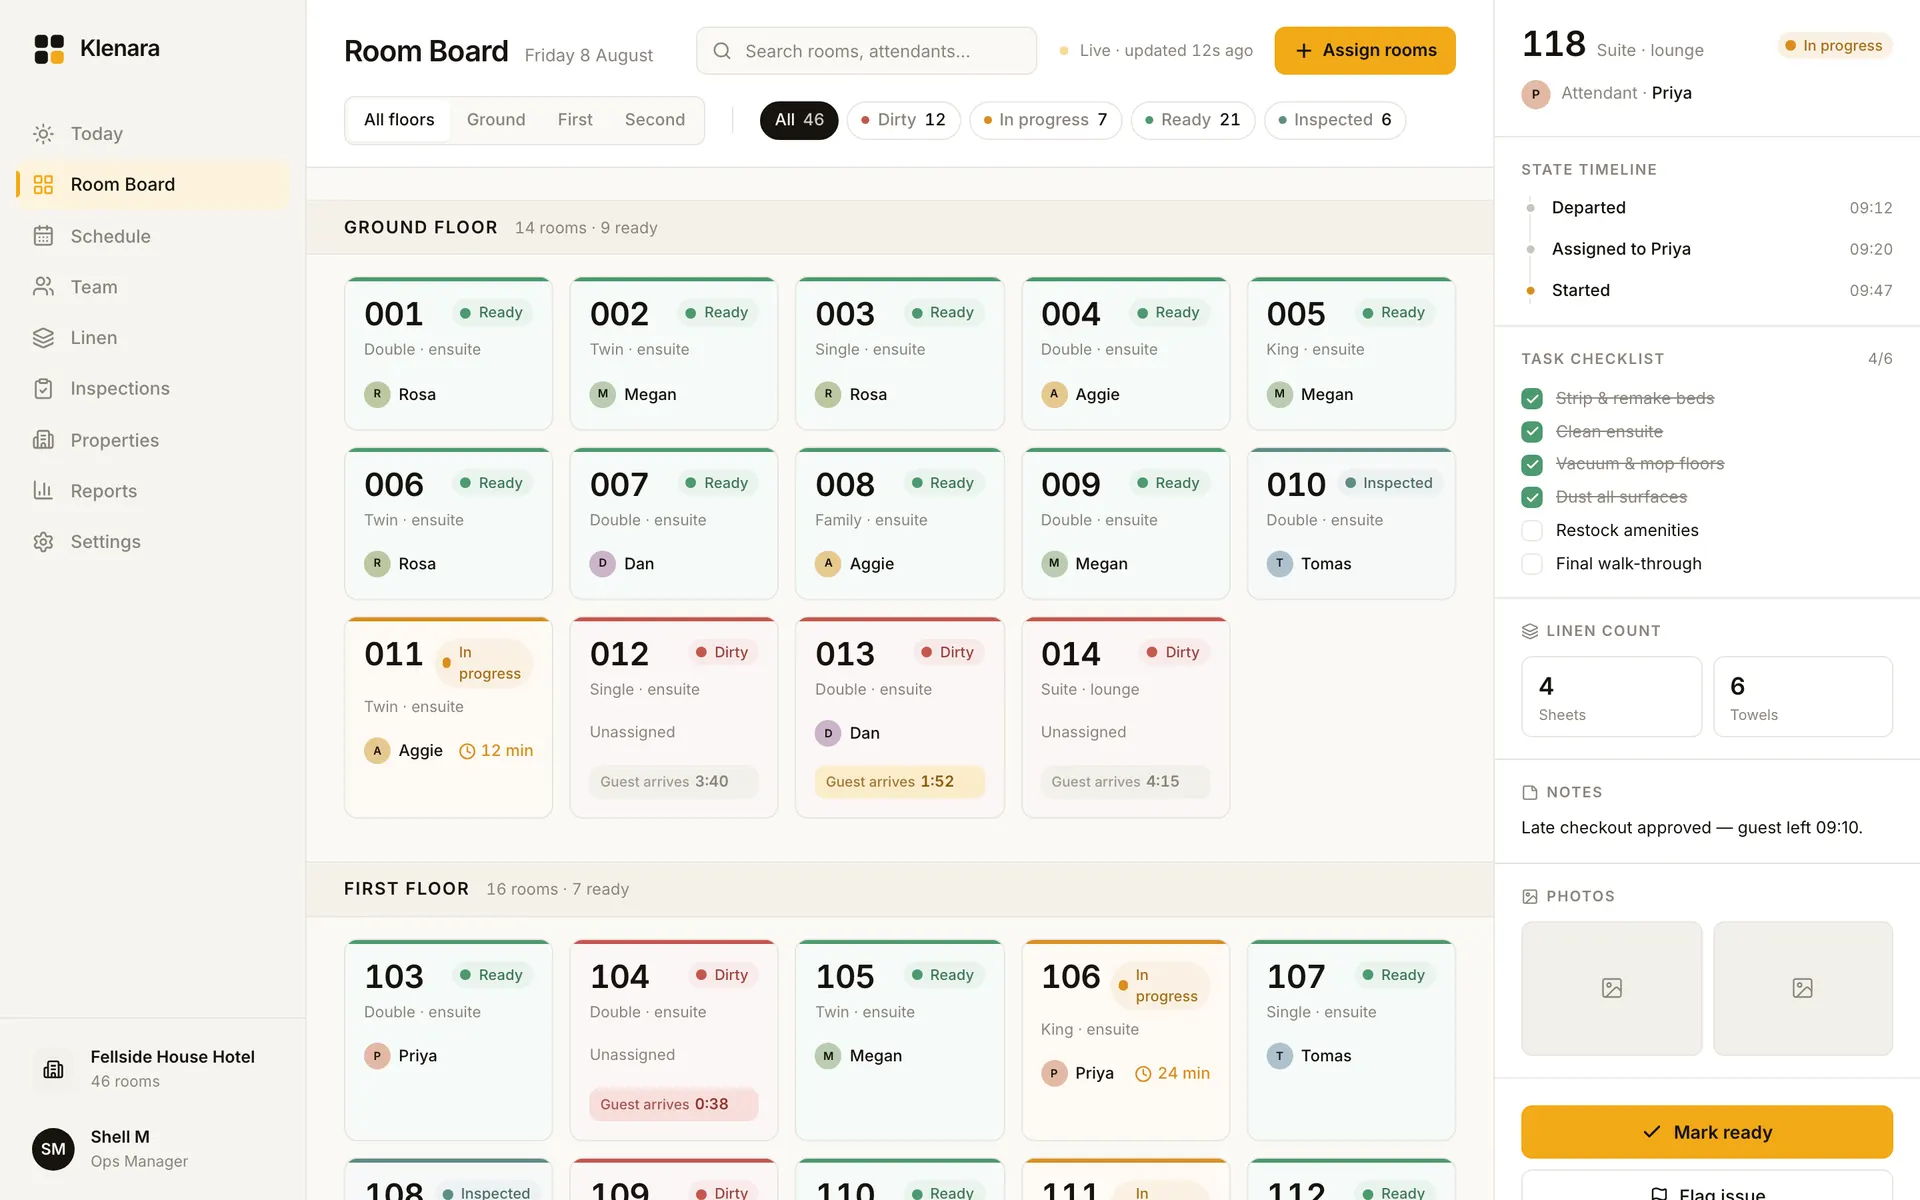This screenshot has width=1920, height=1200.
Task: Open Inspections in the sidebar
Action: (153, 389)
